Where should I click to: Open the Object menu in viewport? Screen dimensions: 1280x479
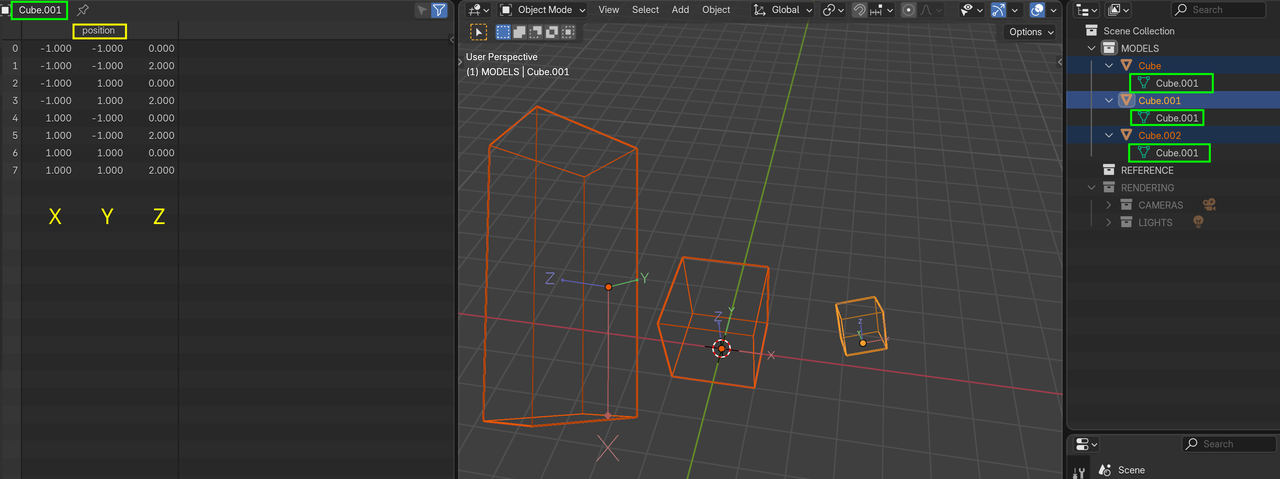coord(716,10)
